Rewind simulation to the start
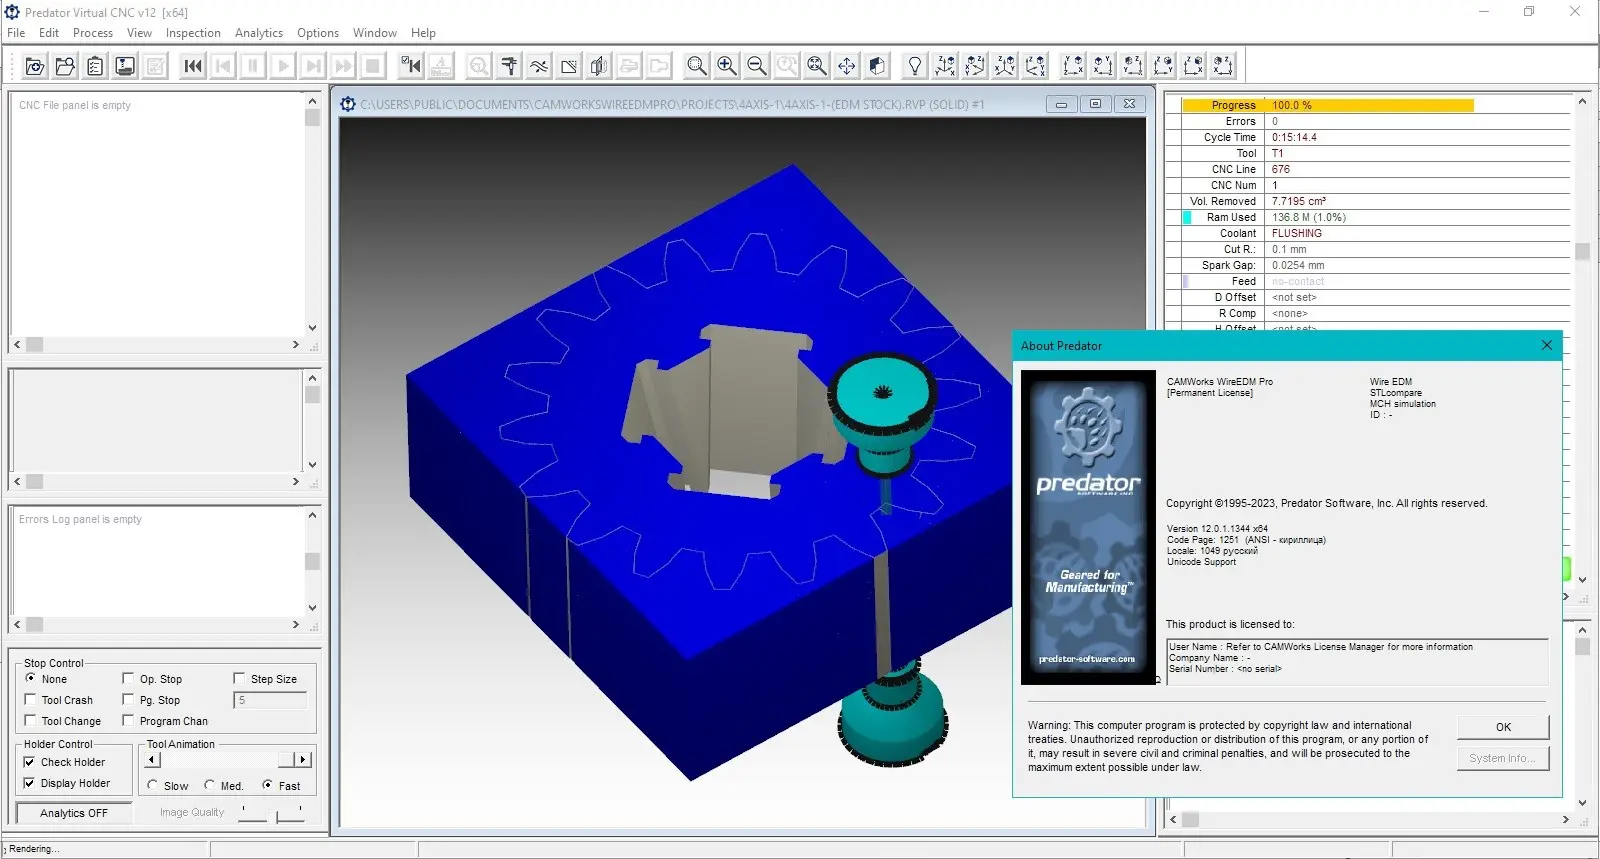Viewport: 1600px width, 859px height. pyautogui.click(x=193, y=66)
